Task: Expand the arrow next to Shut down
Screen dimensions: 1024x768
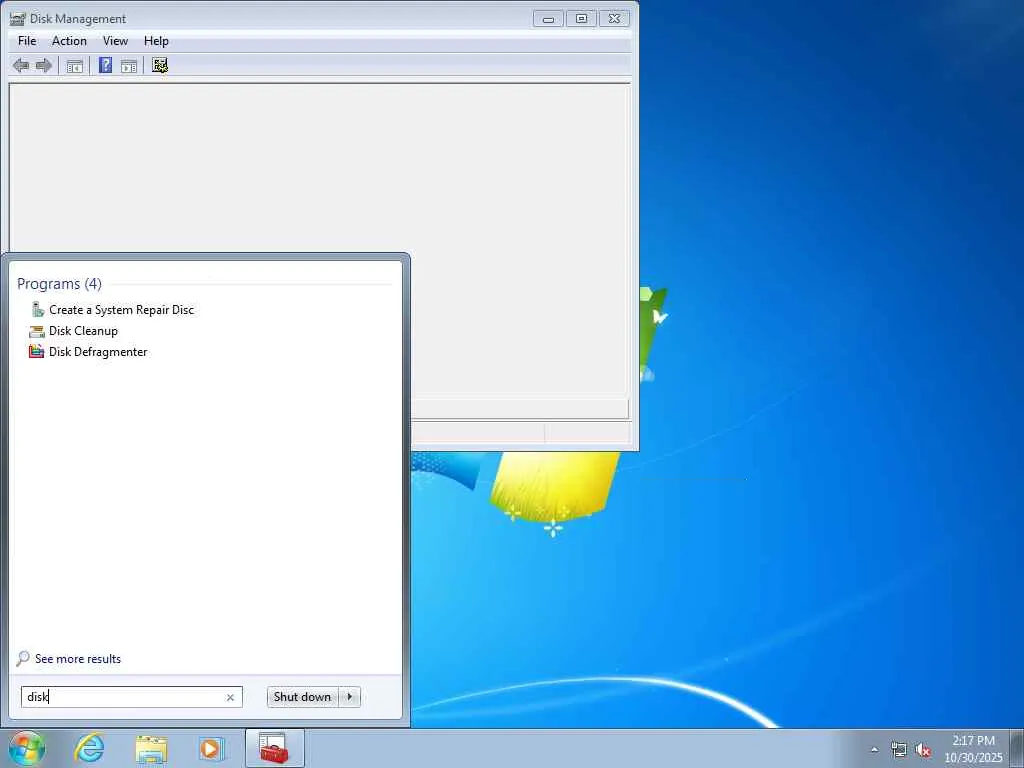Action: click(350, 697)
